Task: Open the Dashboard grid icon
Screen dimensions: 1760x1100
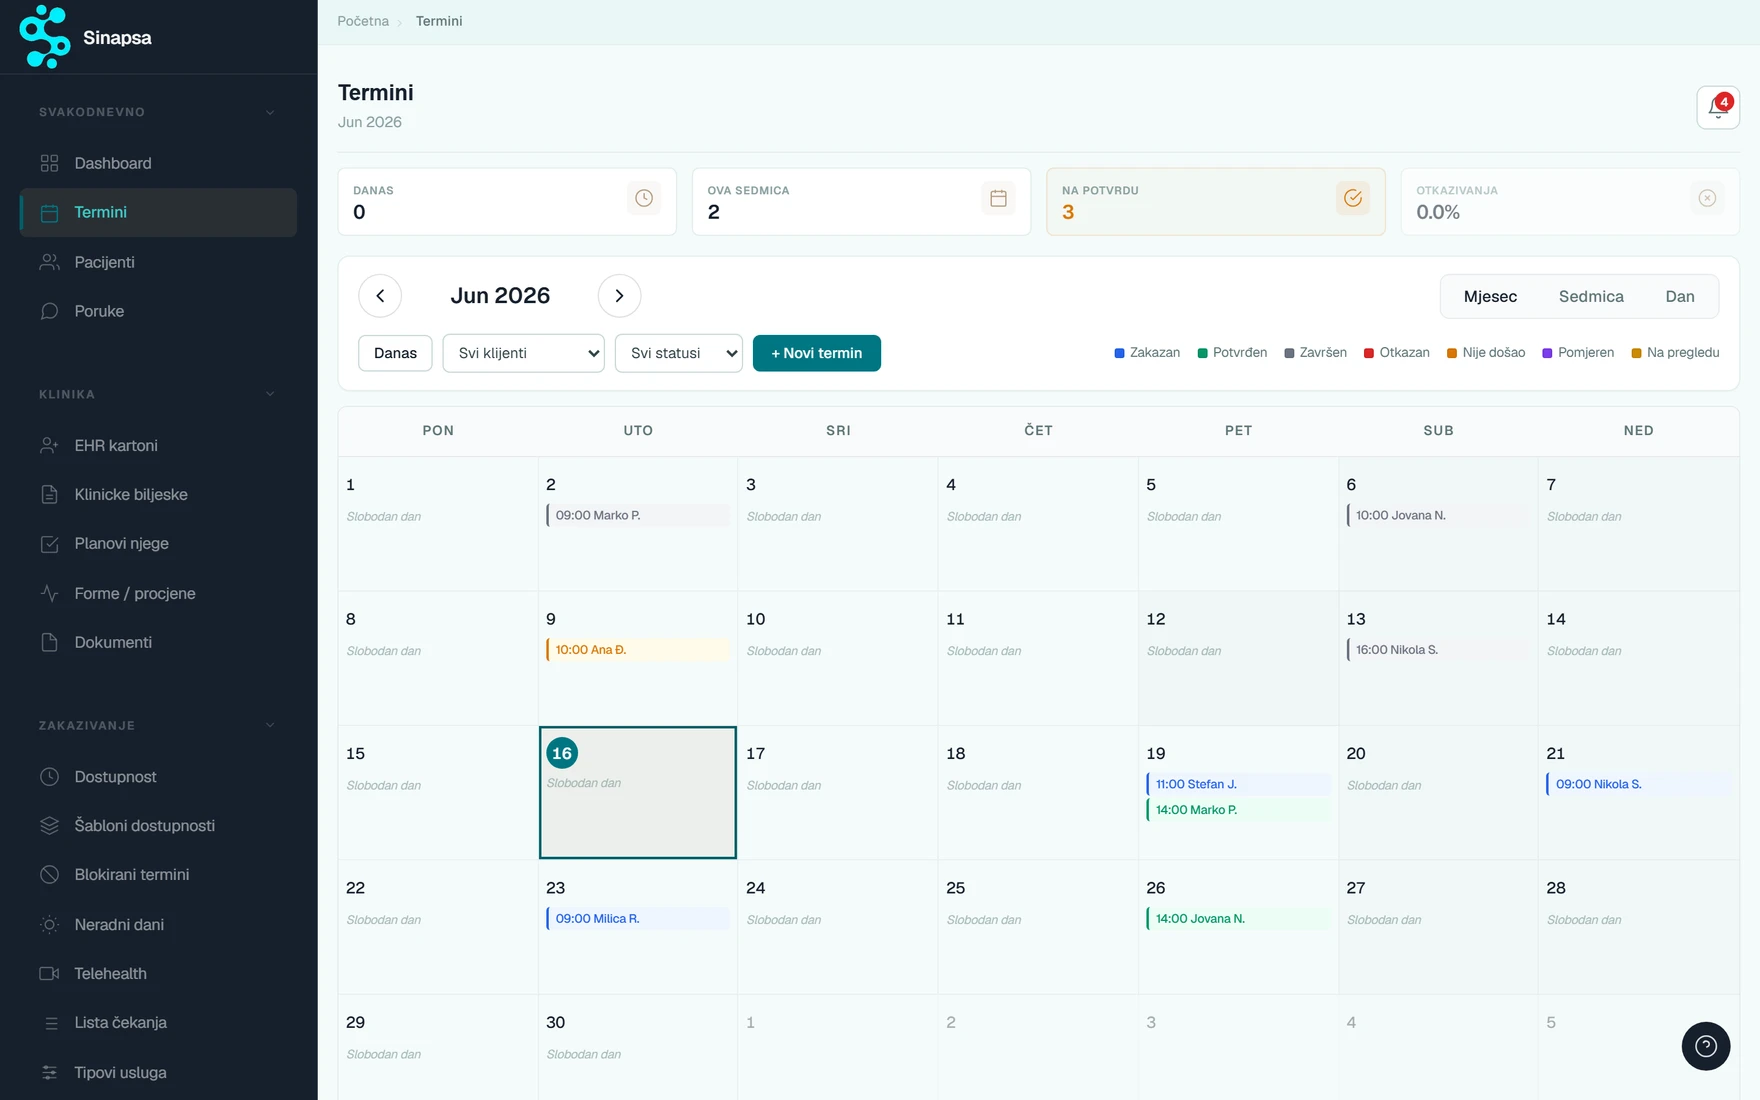Action: [x=49, y=163]
